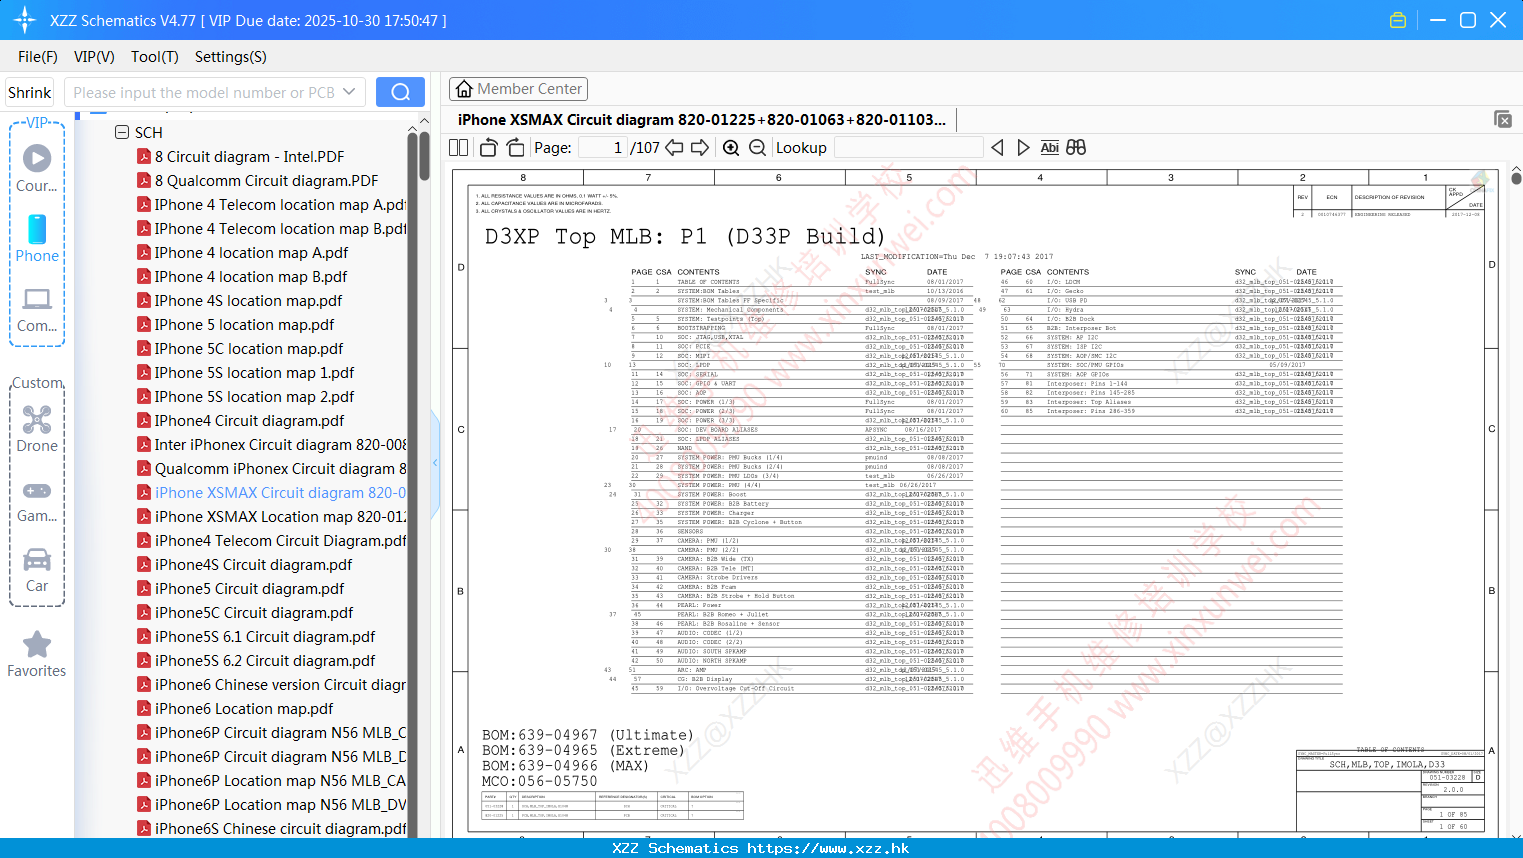The height and width of the screenshot is (858, 1523).
Task: Open the File(F) menu
Action: pos(38,57)
